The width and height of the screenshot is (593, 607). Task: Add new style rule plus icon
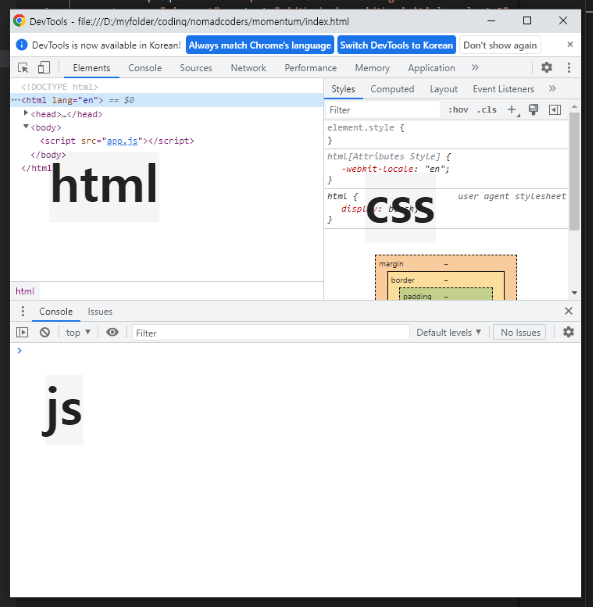512,110
